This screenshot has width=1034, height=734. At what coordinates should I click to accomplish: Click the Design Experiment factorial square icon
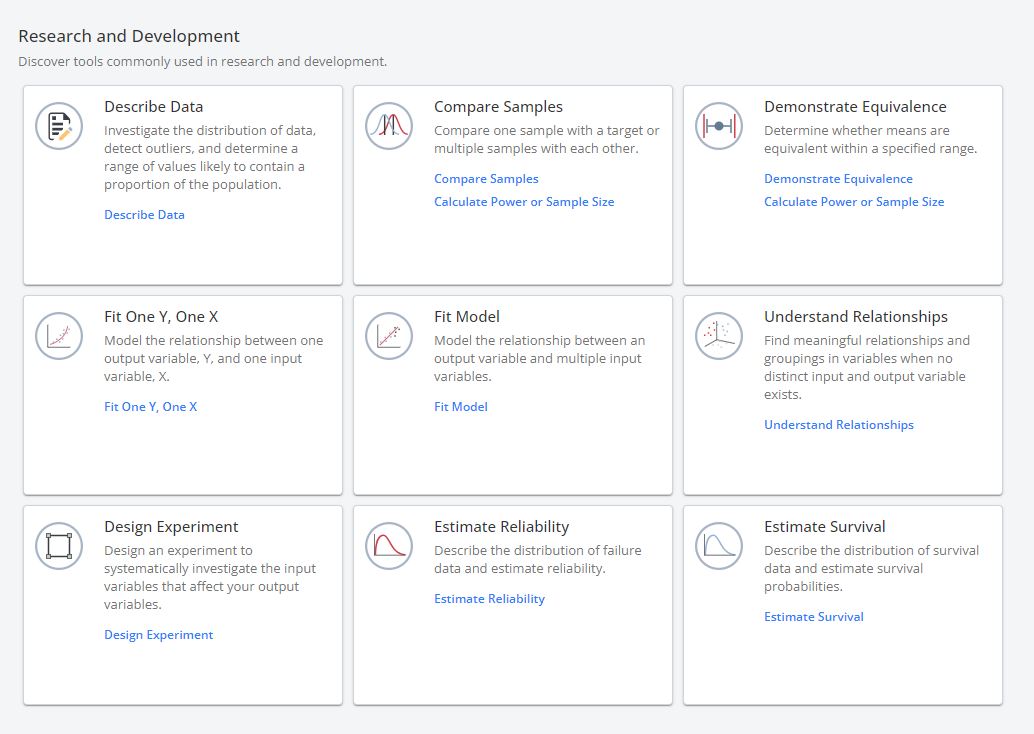(59, 546)
